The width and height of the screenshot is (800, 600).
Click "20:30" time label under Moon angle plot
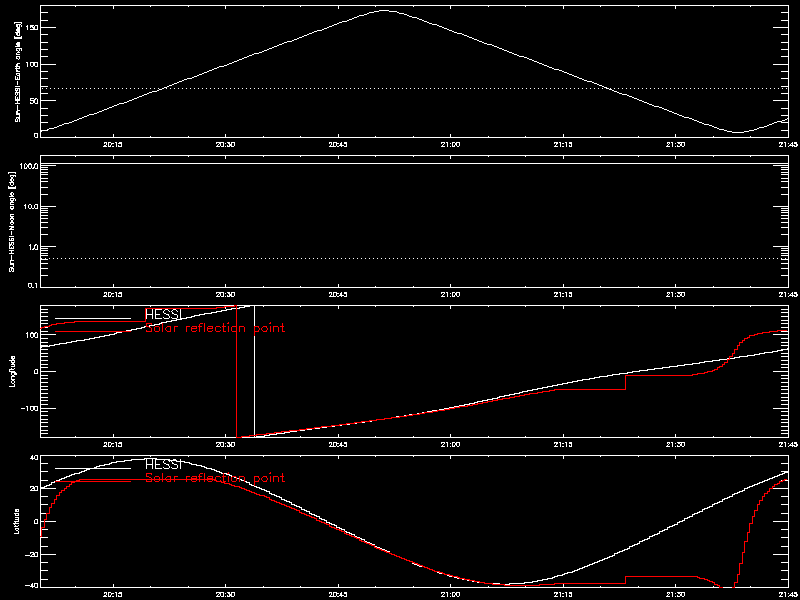pos(225,295)
